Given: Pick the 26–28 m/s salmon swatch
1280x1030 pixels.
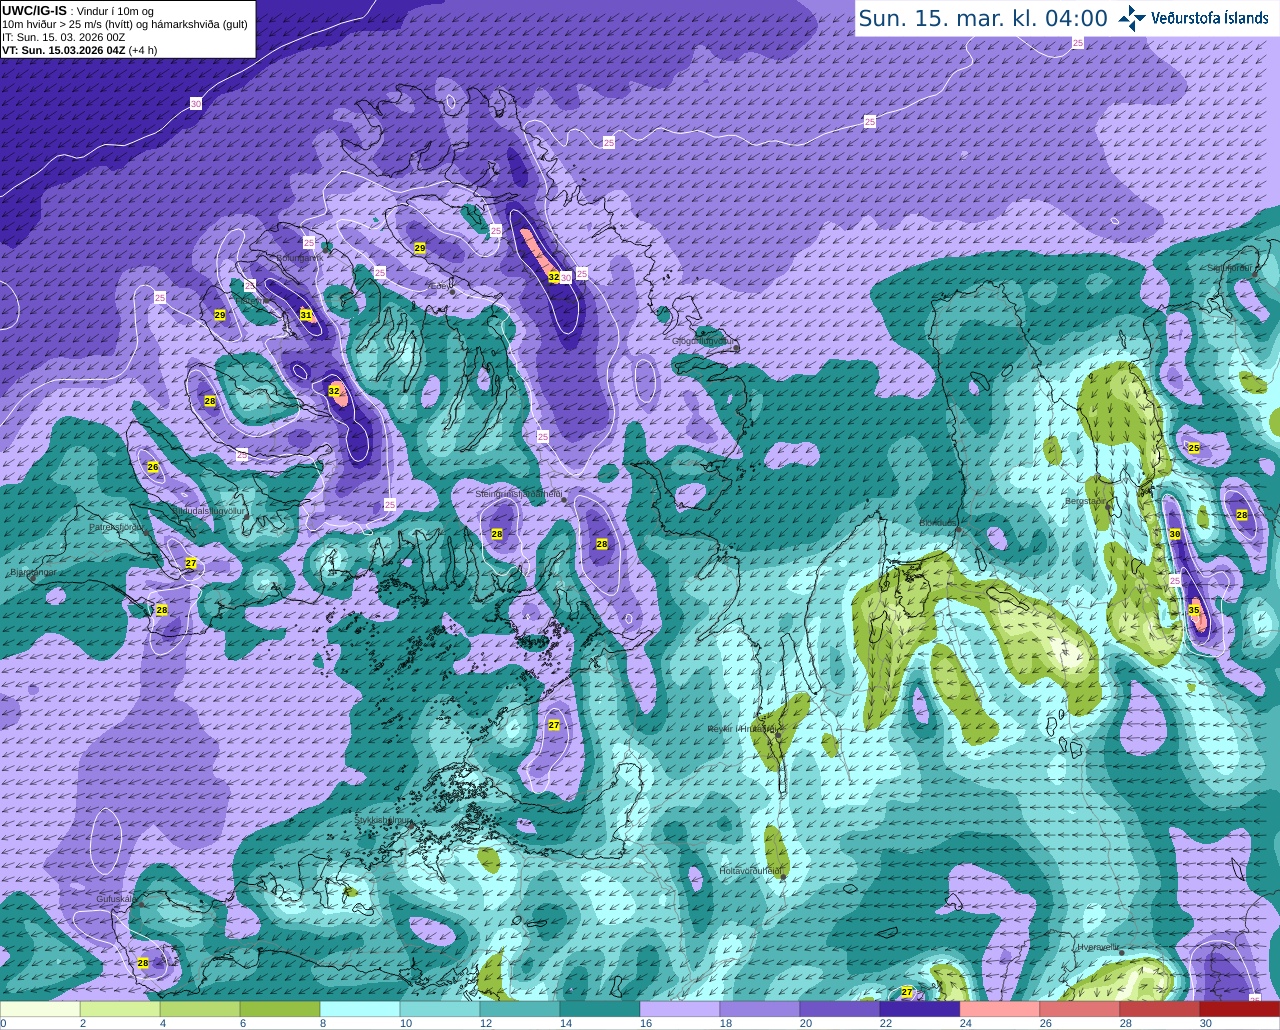Looking at the screenshot, I should pyautogui.click(x=1080, y=1009).
